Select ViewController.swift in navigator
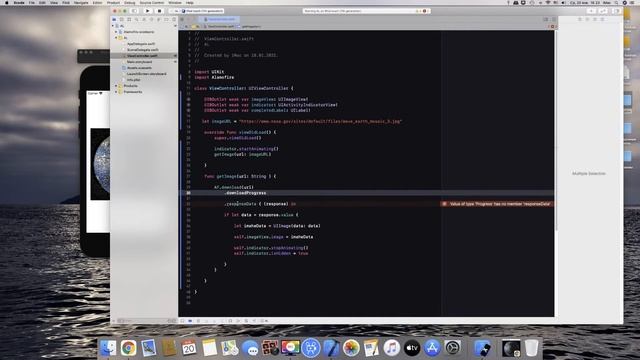The height and width of the screenshot is (360, 640). pyautogui.click(x=142, y=56)
